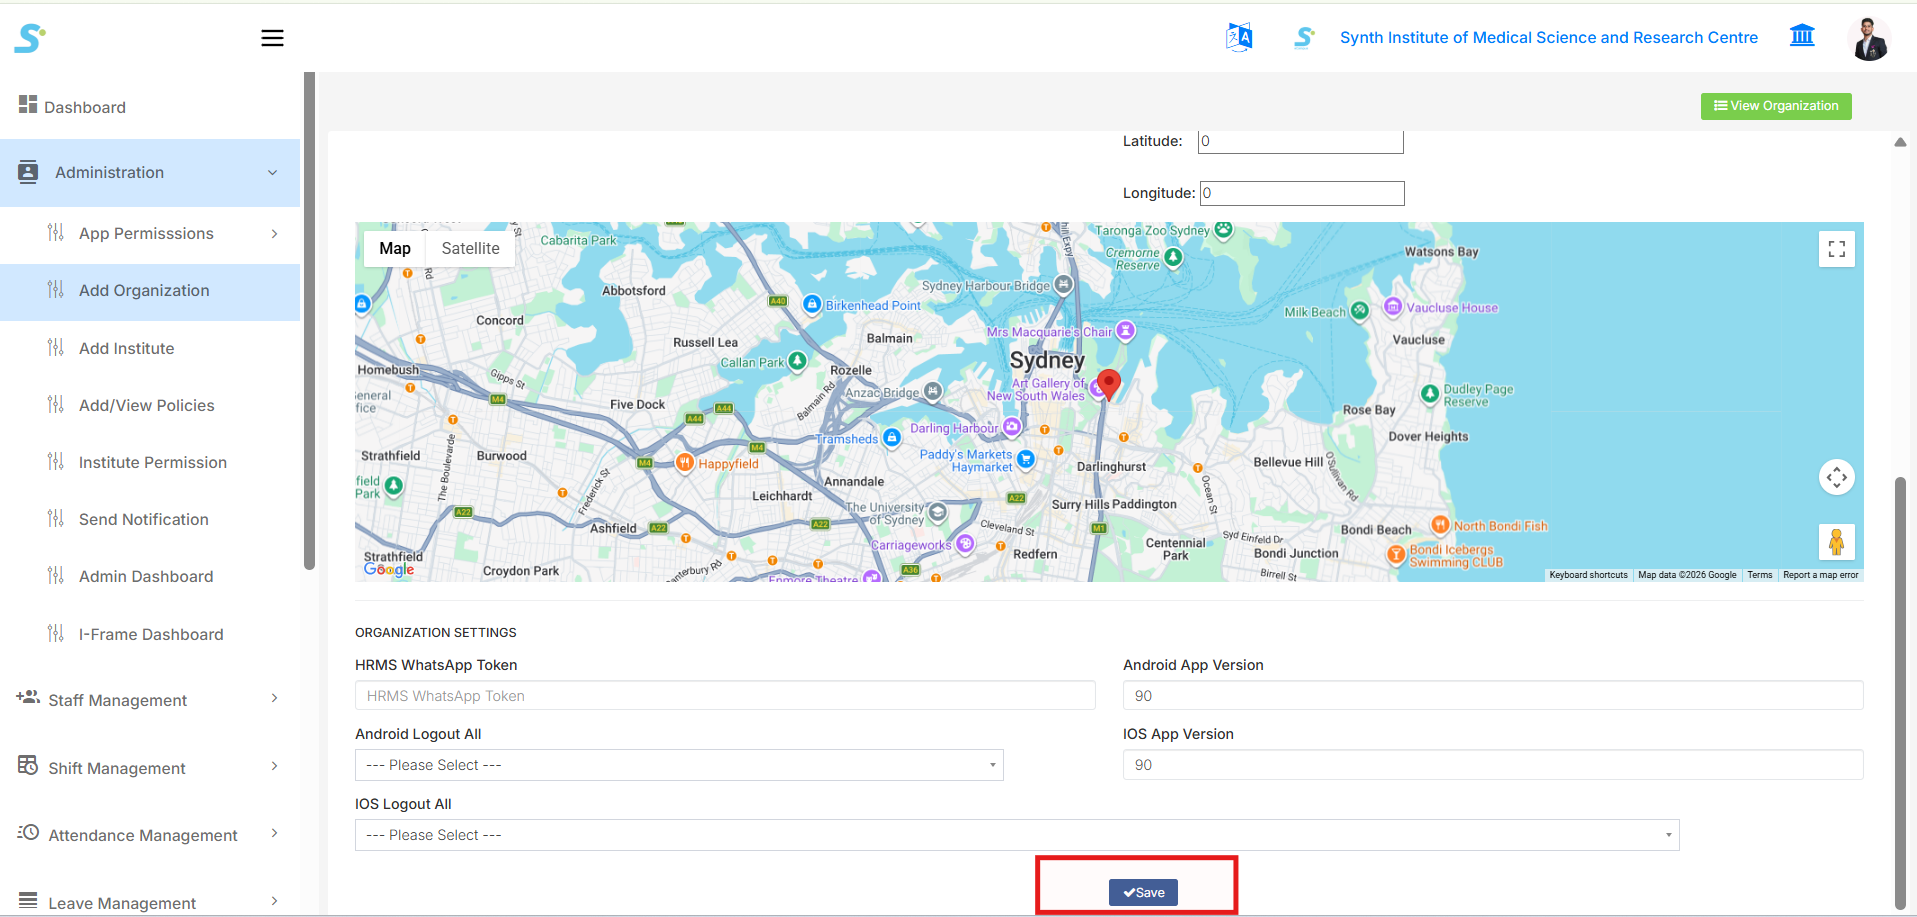Click the Staff Management people icon

click(x=28, y=697)
